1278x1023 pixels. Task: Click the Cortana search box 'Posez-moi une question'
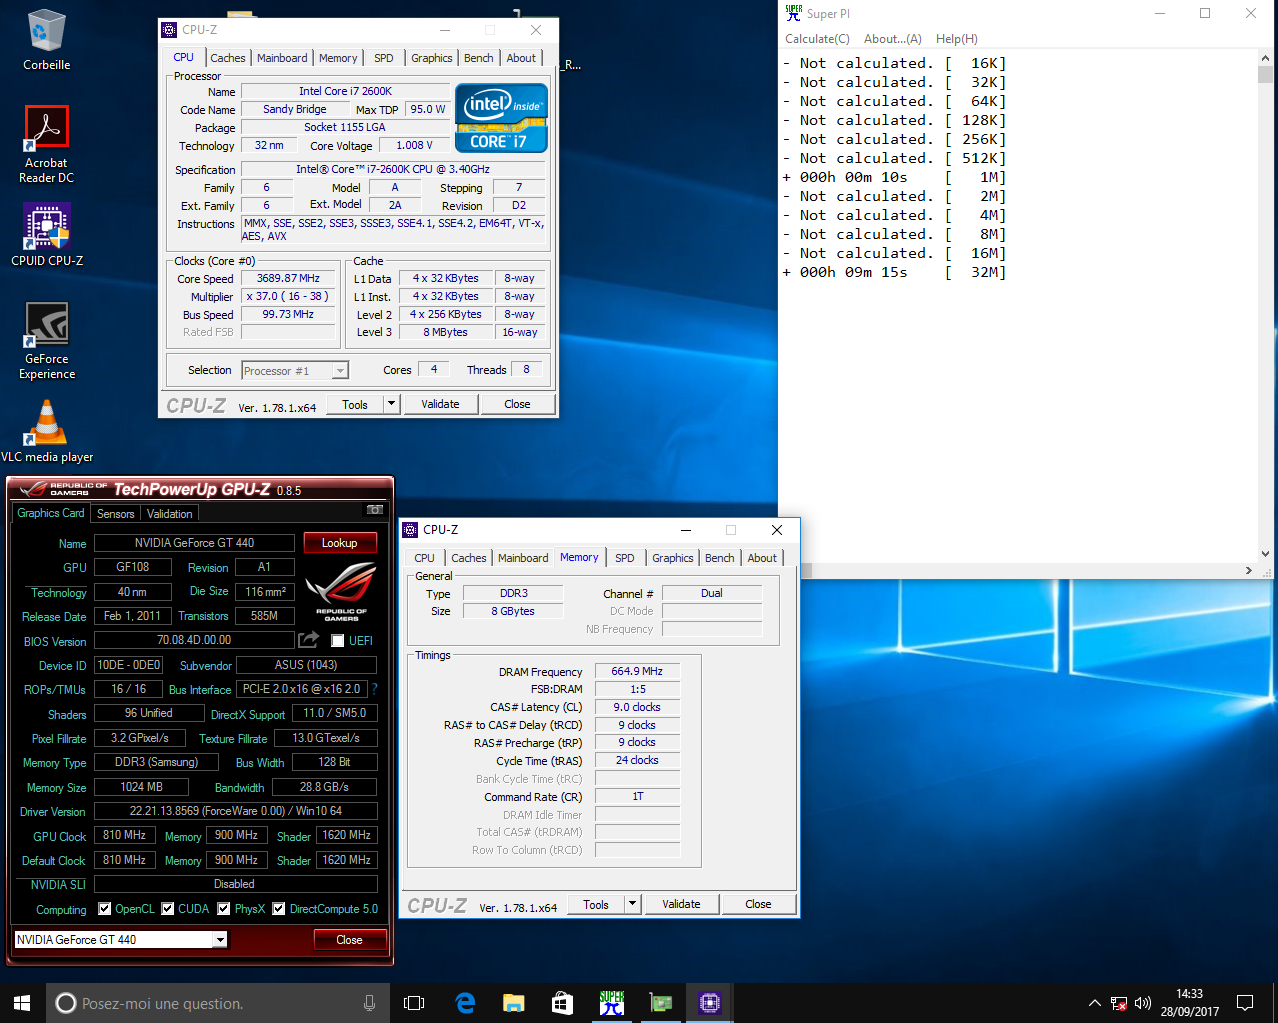(217, 1003)
